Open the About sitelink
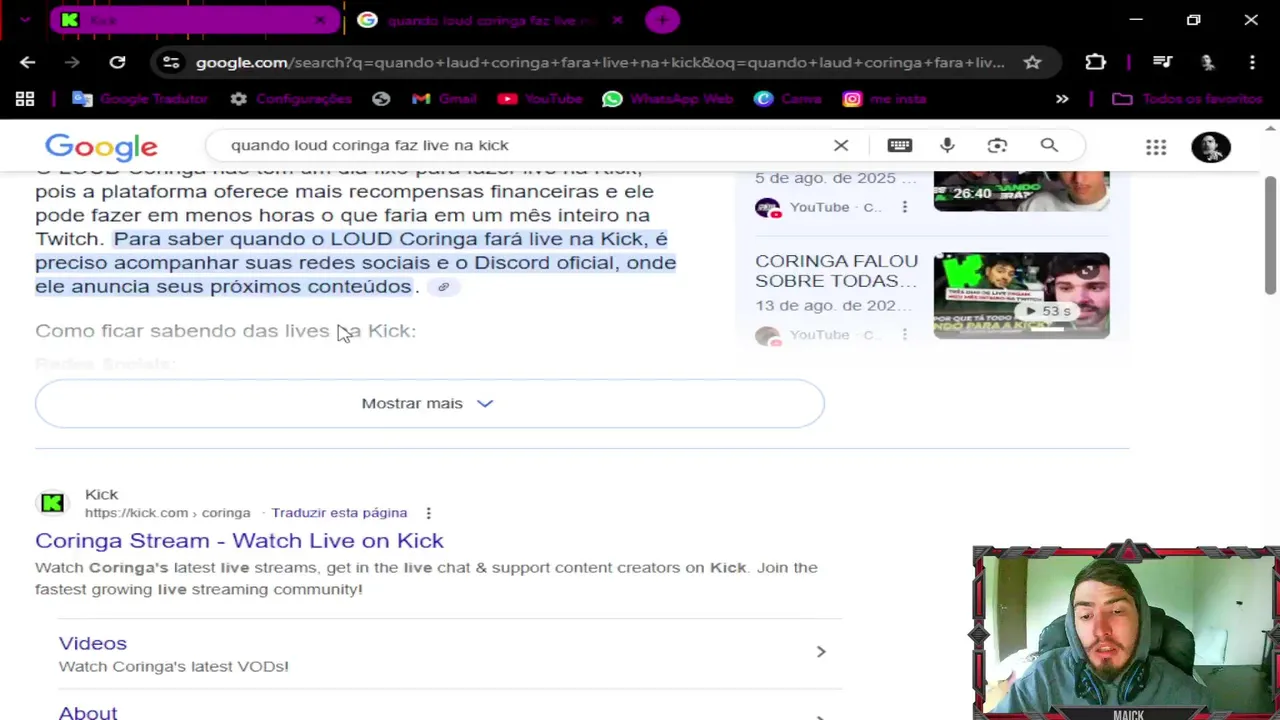The image size is (1280, 720). pos(88,712)
